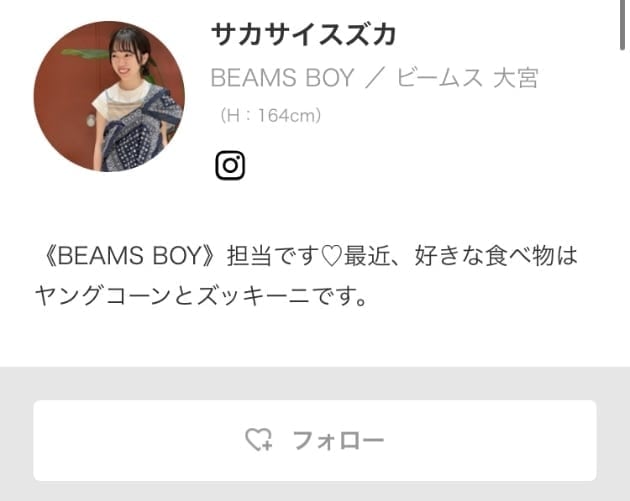630x501 pixels.
Task: Open the ビームス 大宮 shop link
Action: coord(468,78)
